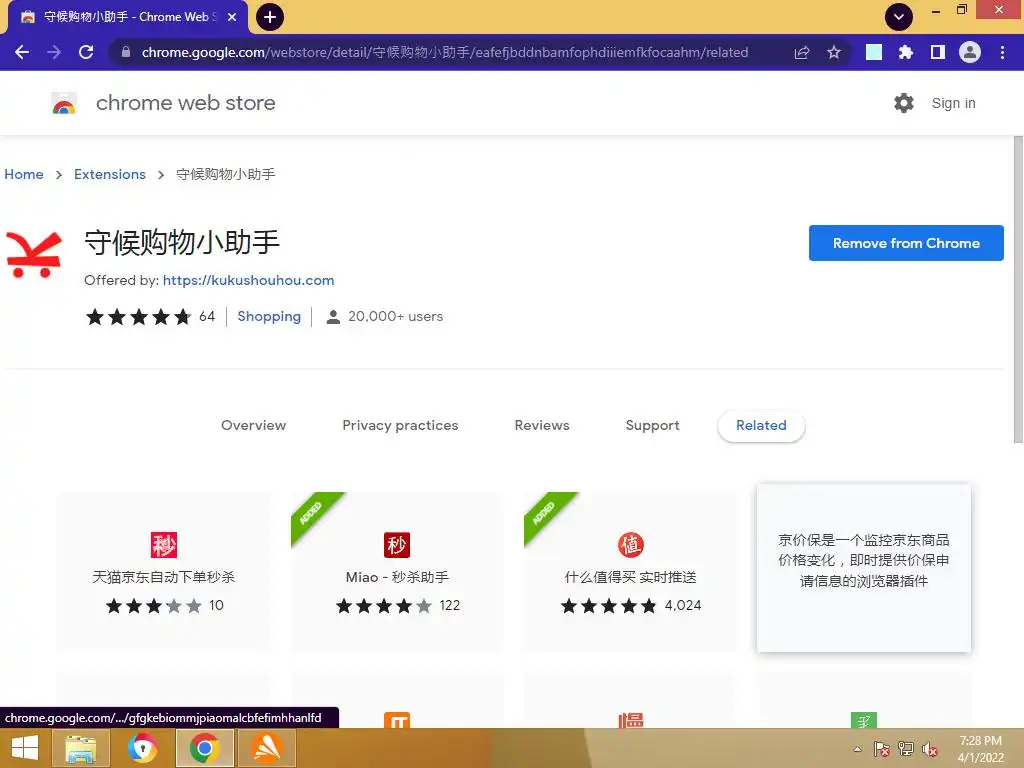The height and width of the screenshot is (768, 1024).
Task: Click the Chrome Web Store rainbow logo
Action: (64, 103)
